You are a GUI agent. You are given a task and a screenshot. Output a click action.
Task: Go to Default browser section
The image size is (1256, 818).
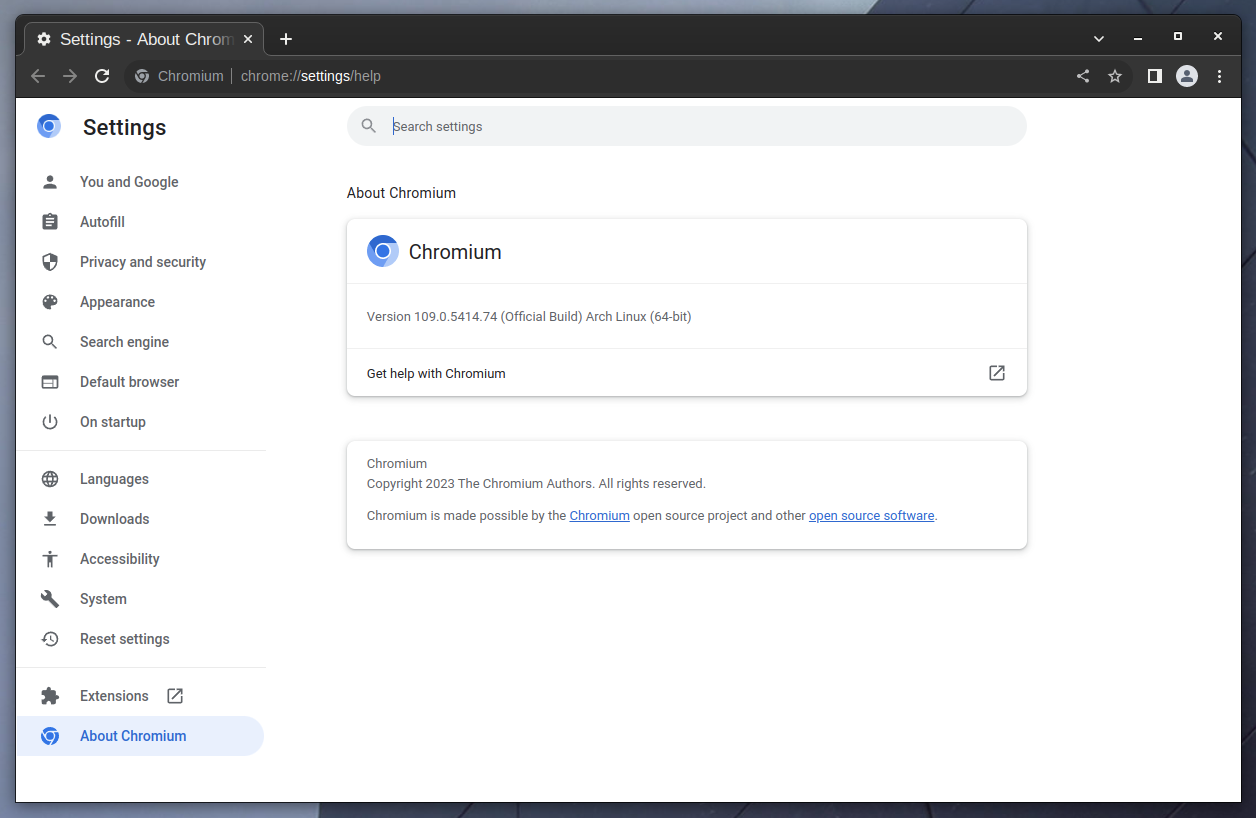(140, 382)
